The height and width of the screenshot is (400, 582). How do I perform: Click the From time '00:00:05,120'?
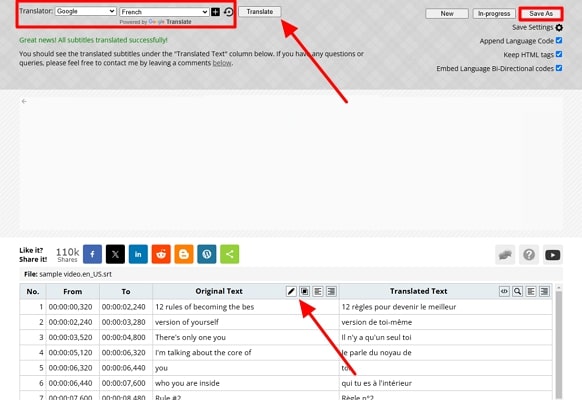click(x=71, y=353)
